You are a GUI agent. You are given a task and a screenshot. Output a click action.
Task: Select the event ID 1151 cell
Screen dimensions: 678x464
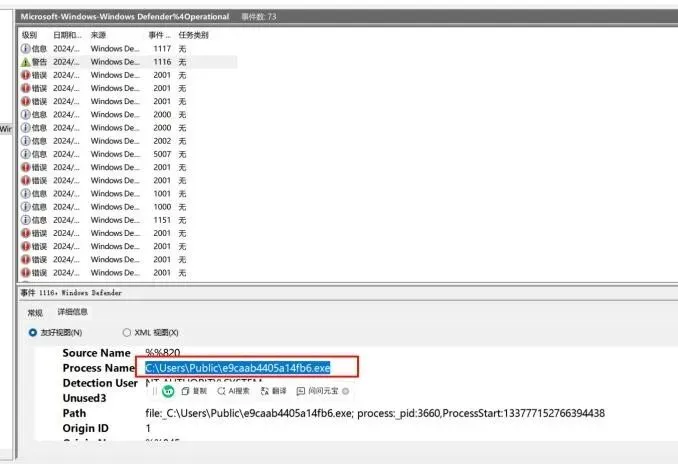162,220
